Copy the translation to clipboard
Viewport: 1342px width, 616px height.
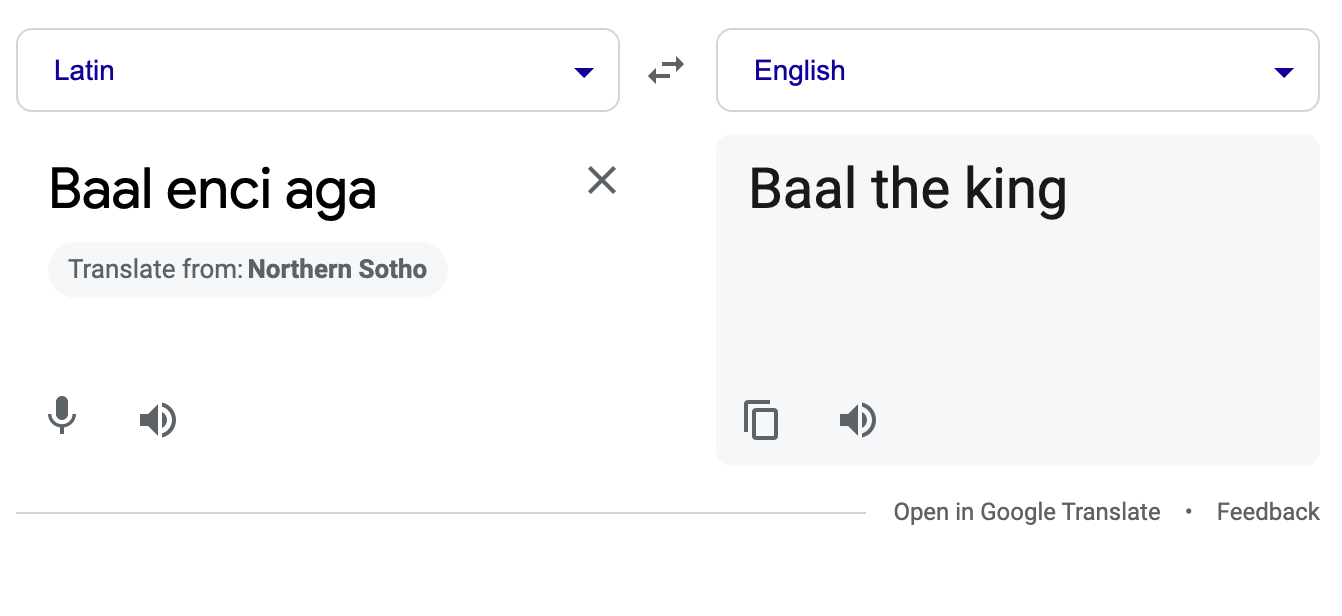761,420
